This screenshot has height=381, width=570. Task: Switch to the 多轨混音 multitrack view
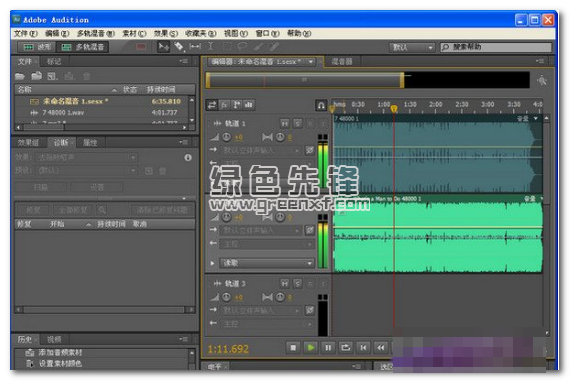pyautogui.click(x=83, y=47)
